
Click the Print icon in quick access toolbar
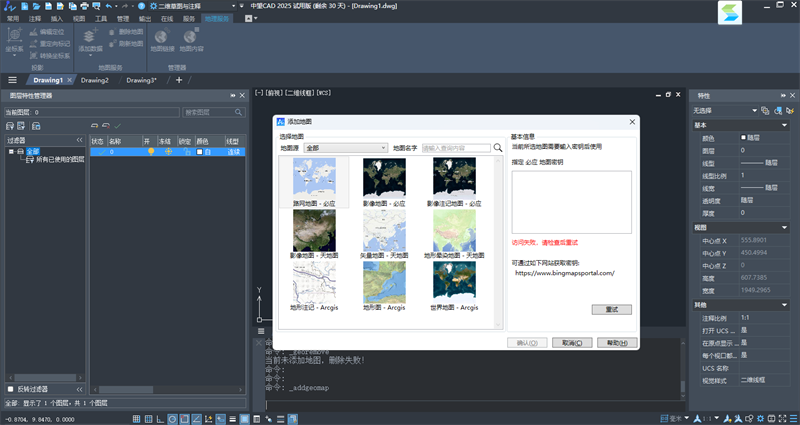pyautogui.click(x=84, y=6)
